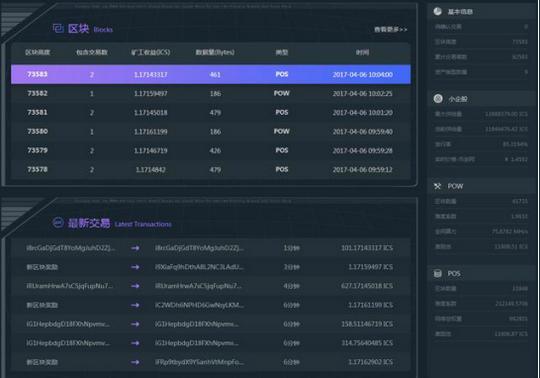Image resolution: width=540 pixels, height=378 pixels.
Task: Open recipient address lfX6aFq9hDthA8L2NC3LAdU...
Action: [199, 267]
